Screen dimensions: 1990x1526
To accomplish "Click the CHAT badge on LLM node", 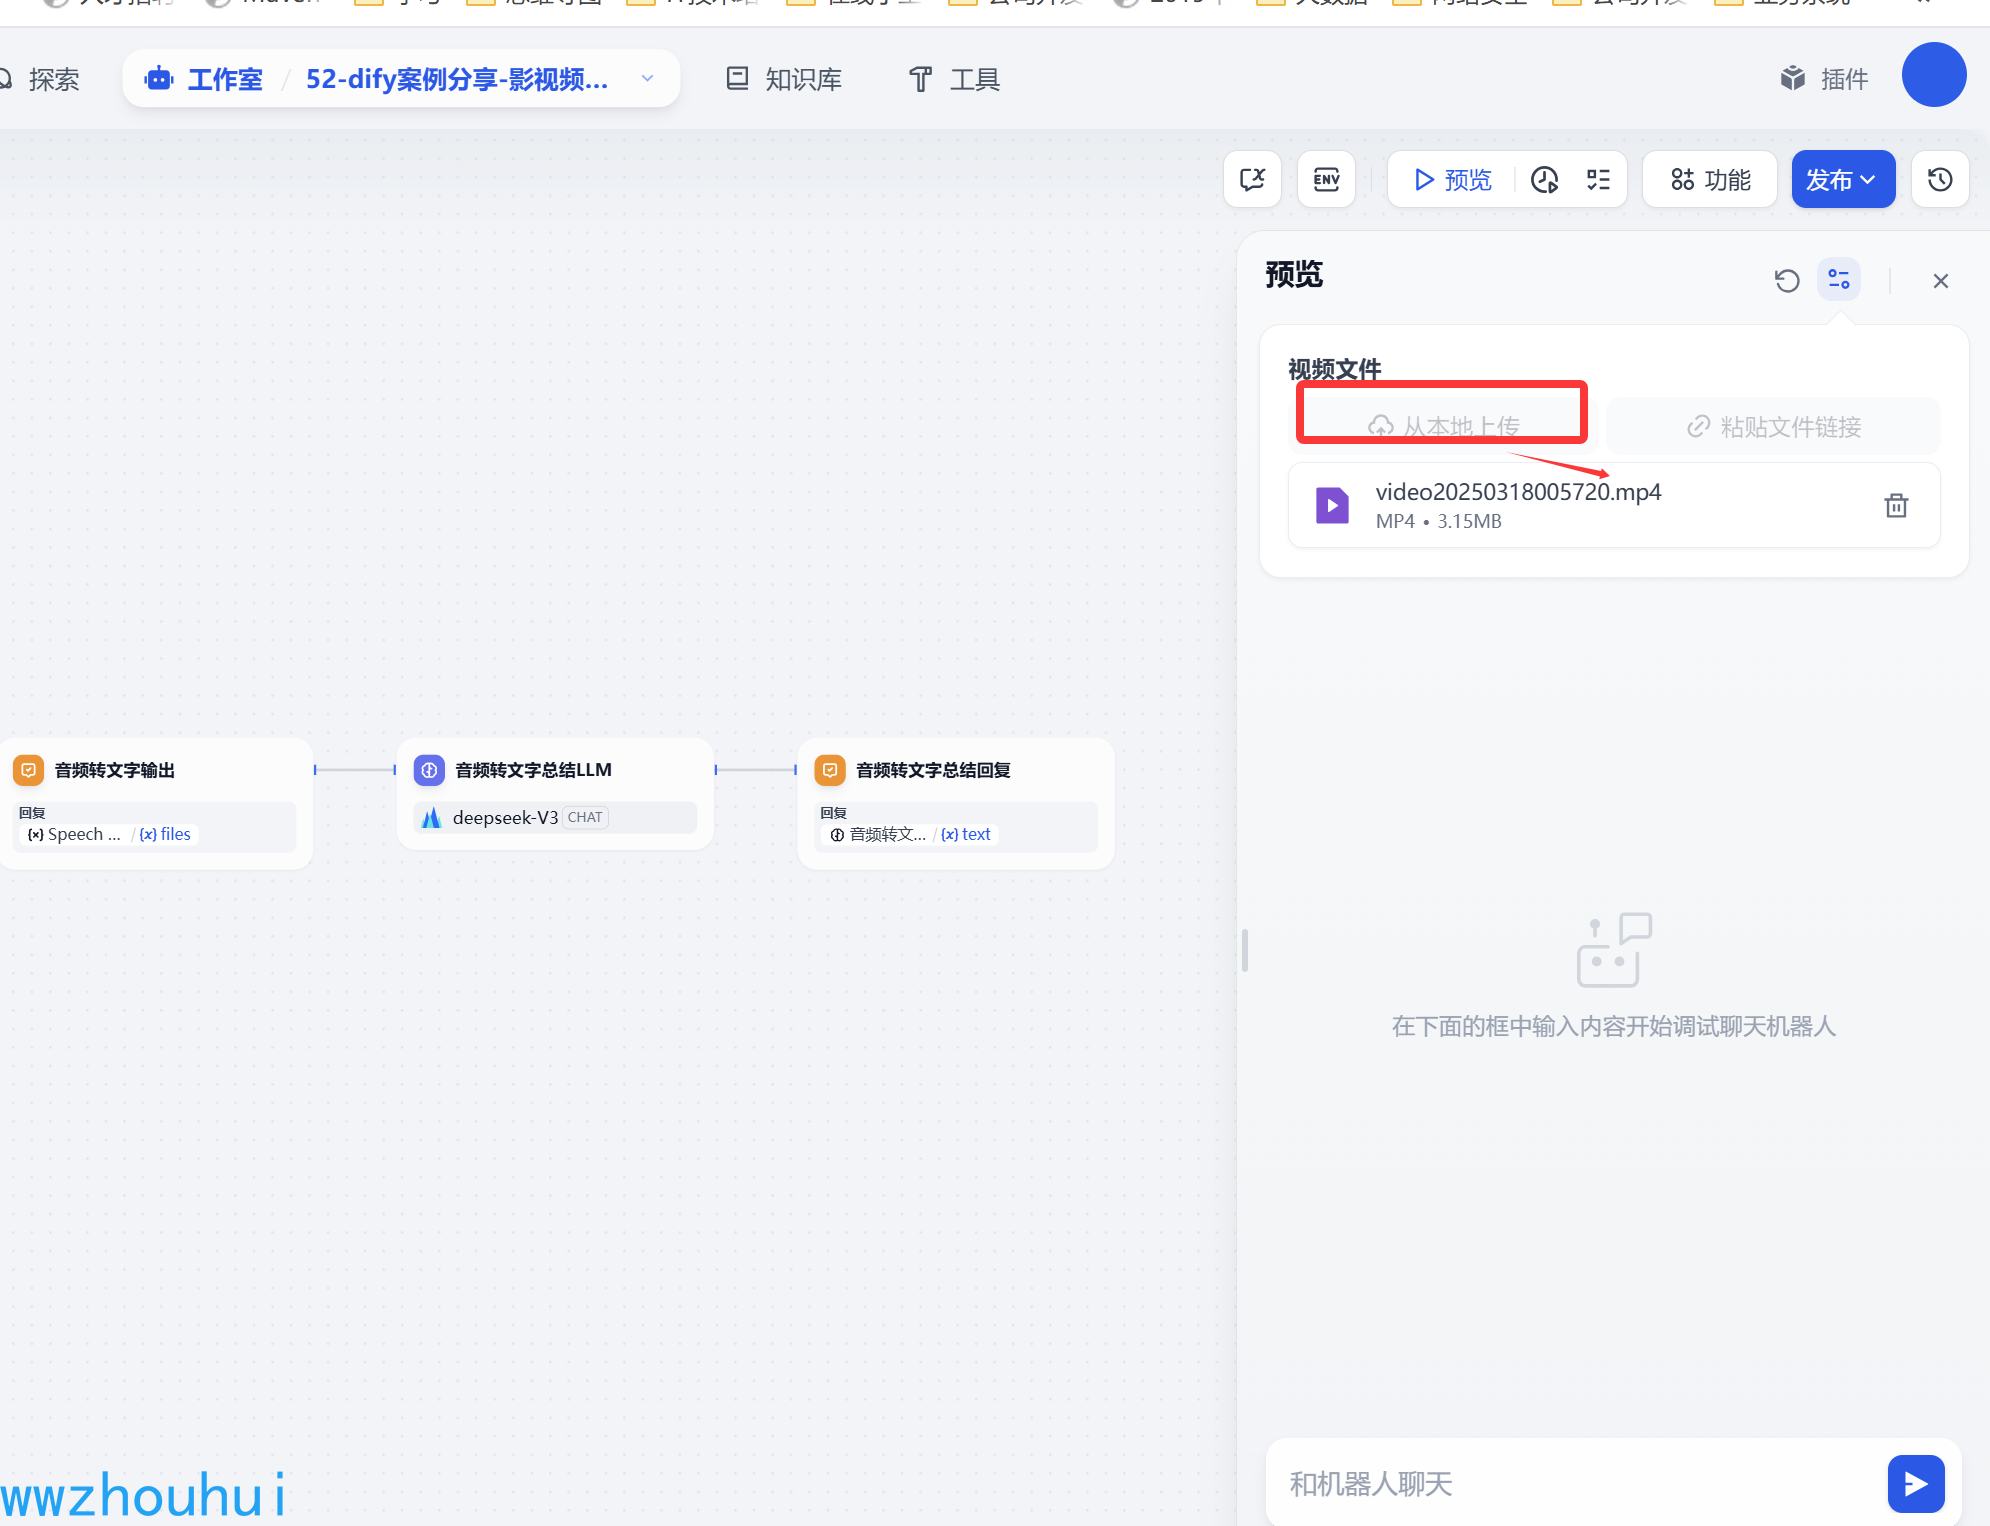I will click(585, 817).
